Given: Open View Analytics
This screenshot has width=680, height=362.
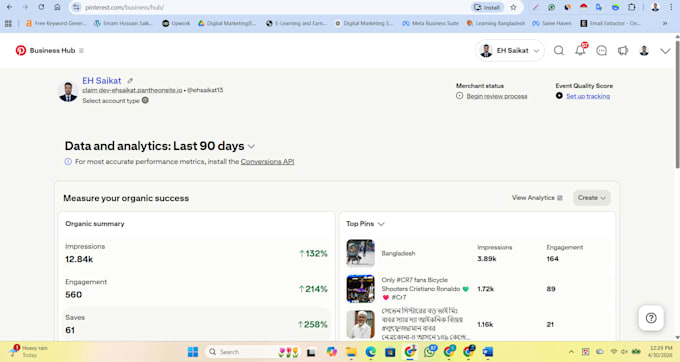Looking at the screenshot, I should pyautogui.click(x=537, y=198).
